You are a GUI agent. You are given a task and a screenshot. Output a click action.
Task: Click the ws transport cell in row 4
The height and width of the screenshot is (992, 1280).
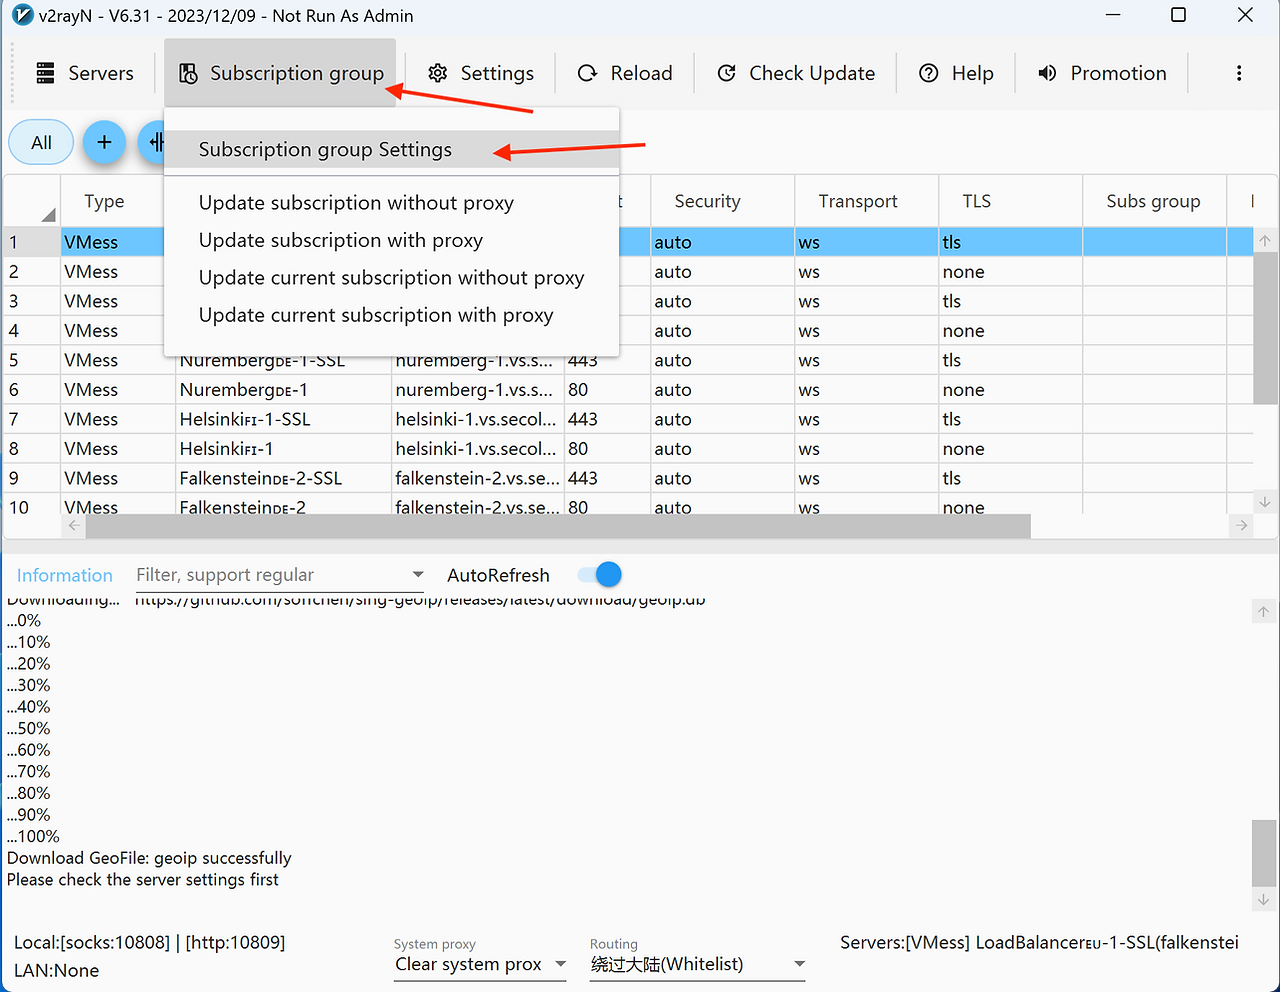(866, 331)
